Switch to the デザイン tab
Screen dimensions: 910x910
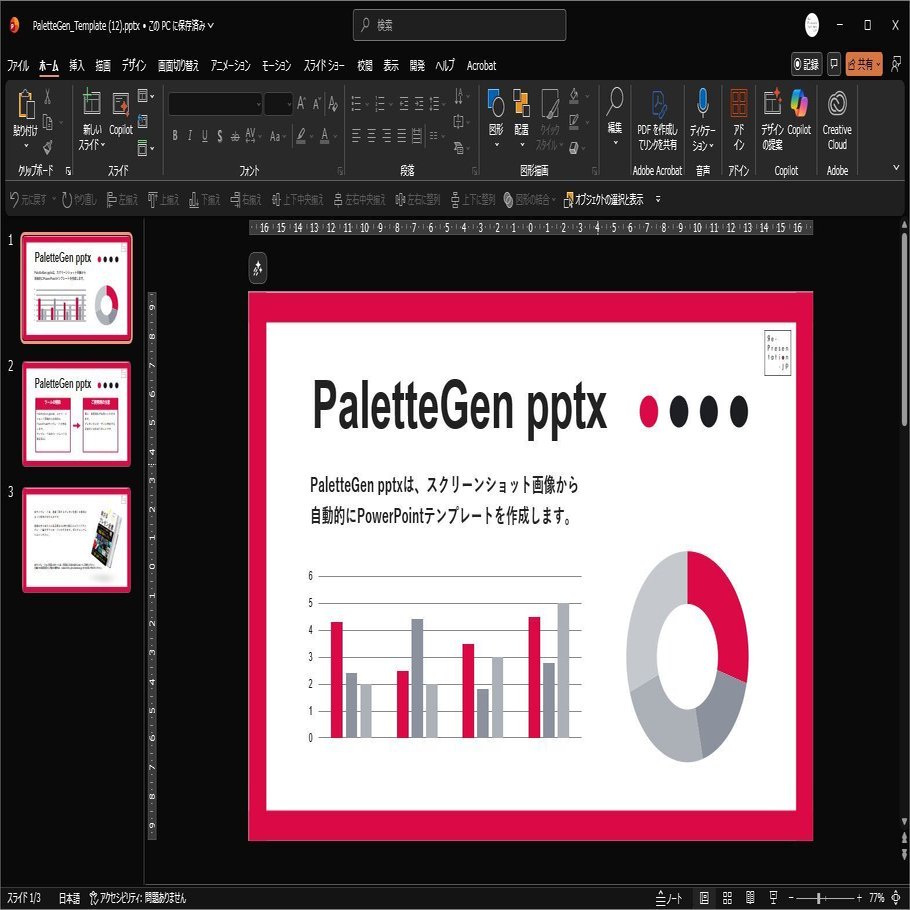pos(133,66)
